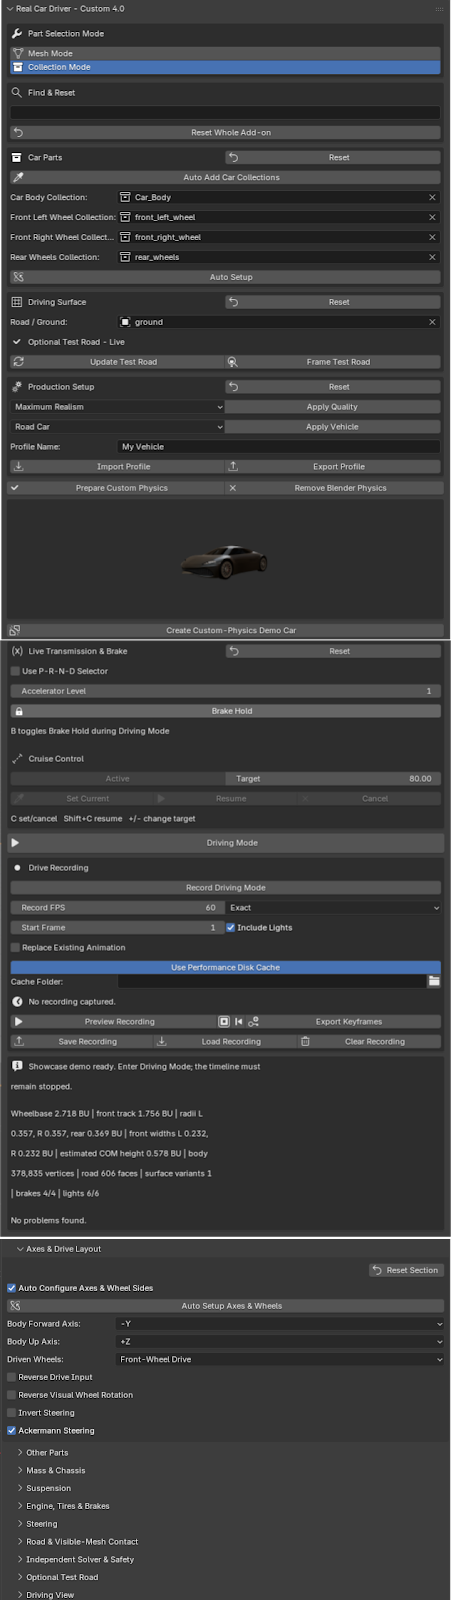
Task: Click the Cache Folder browse icon
Action: coord(434,982)
